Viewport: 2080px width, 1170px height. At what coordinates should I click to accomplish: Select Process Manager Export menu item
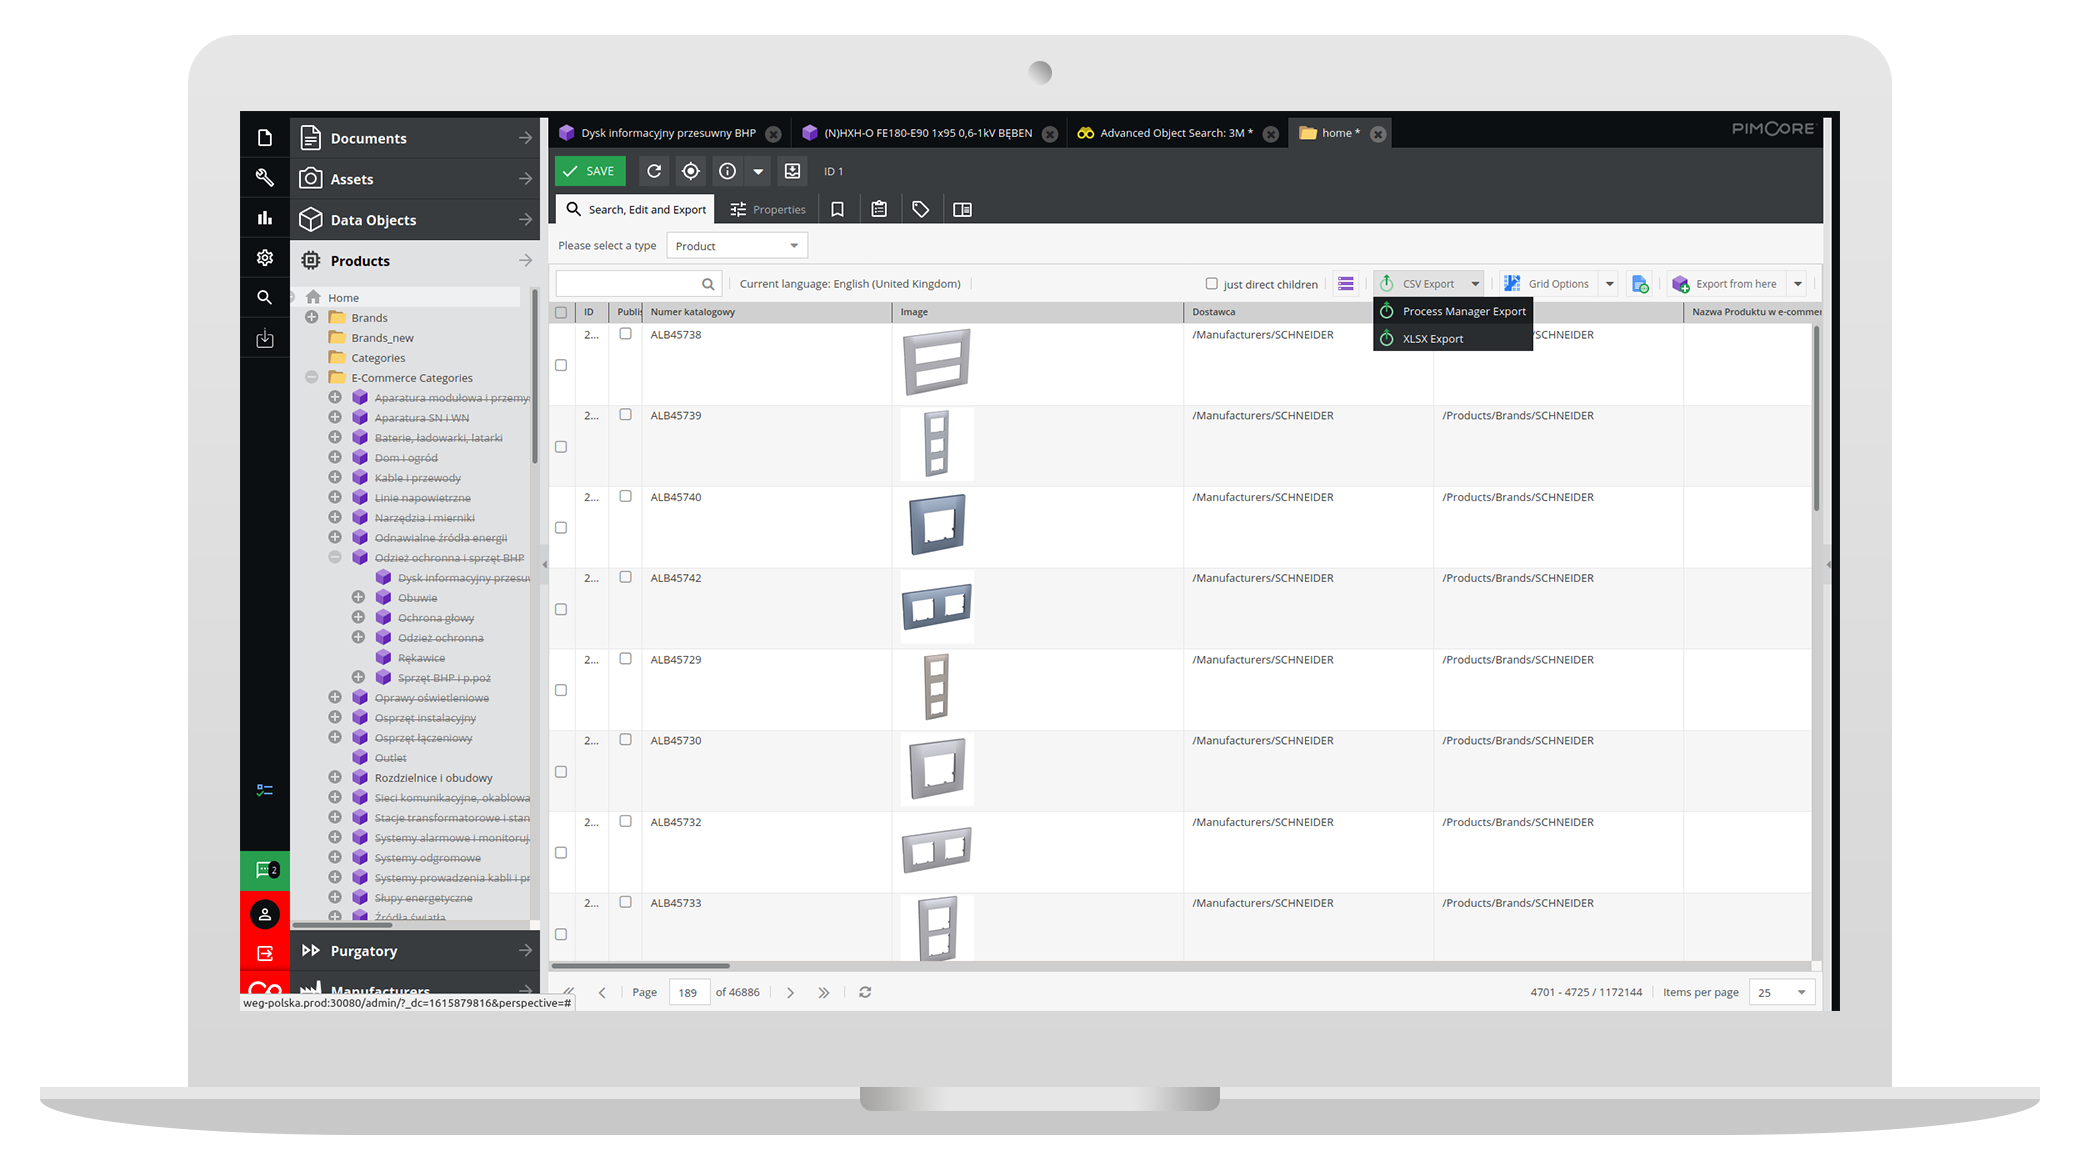pos(1453,311)
